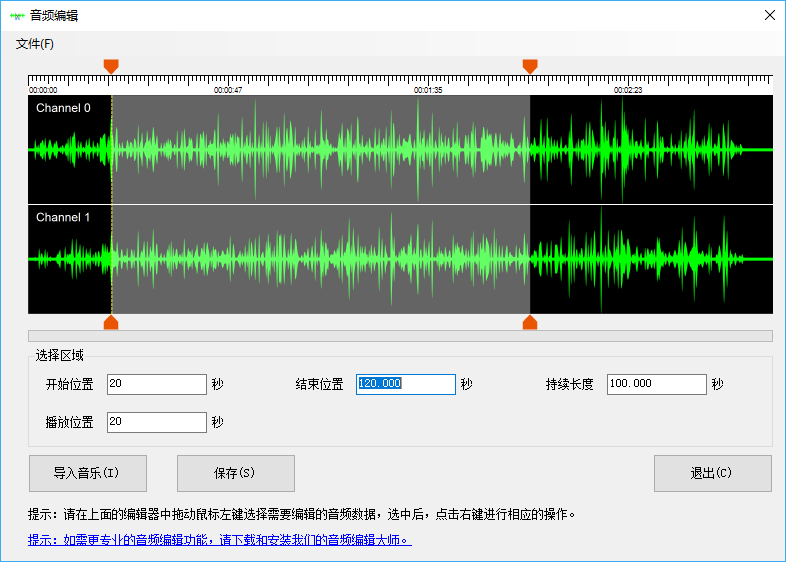The height and width of the screenshot is (562, 786).
Task: Click the 保存(S) button
Action: [x=235, y=473]
